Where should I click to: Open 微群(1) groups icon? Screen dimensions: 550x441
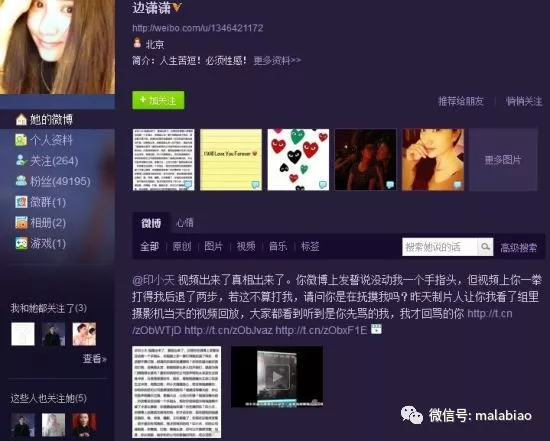click(x=21, y=202)
